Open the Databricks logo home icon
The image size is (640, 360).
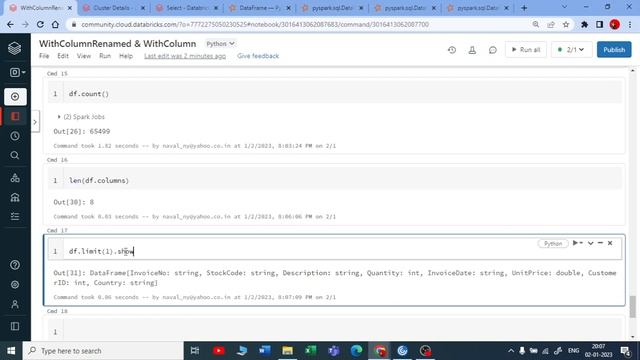point(15,49)
